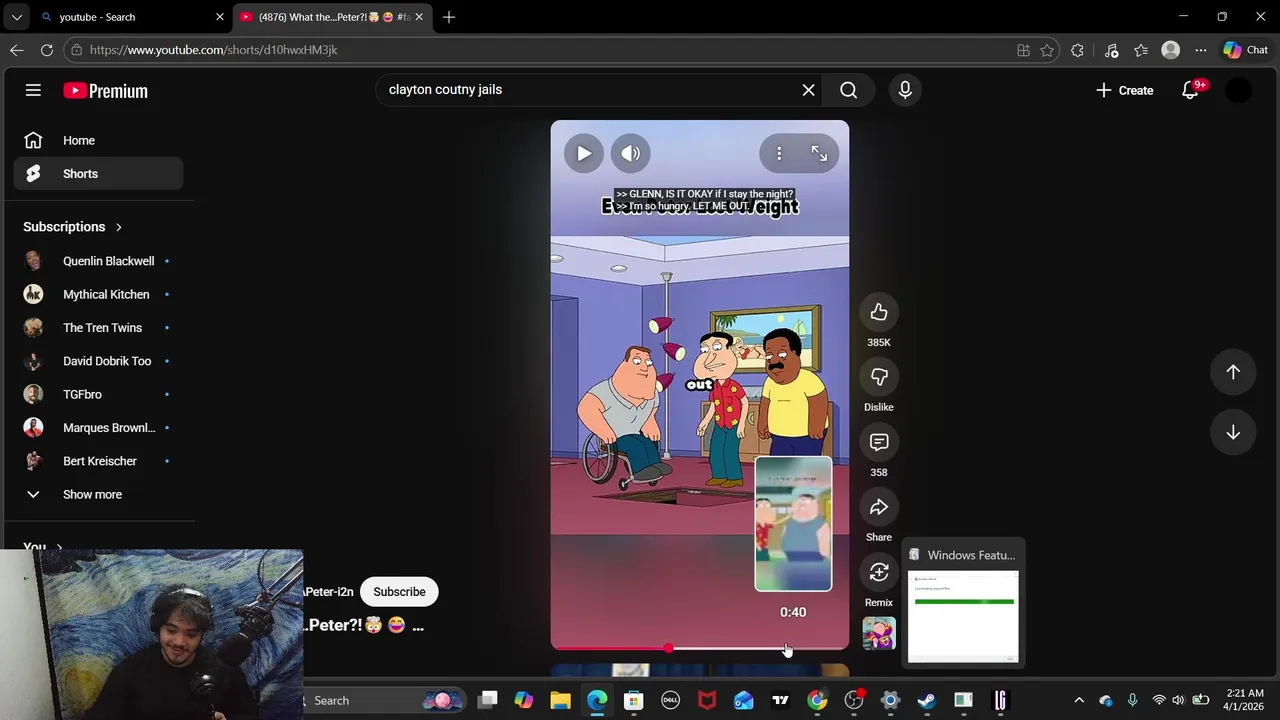
Task: Mute the short's volume
Action: [630, 153]
